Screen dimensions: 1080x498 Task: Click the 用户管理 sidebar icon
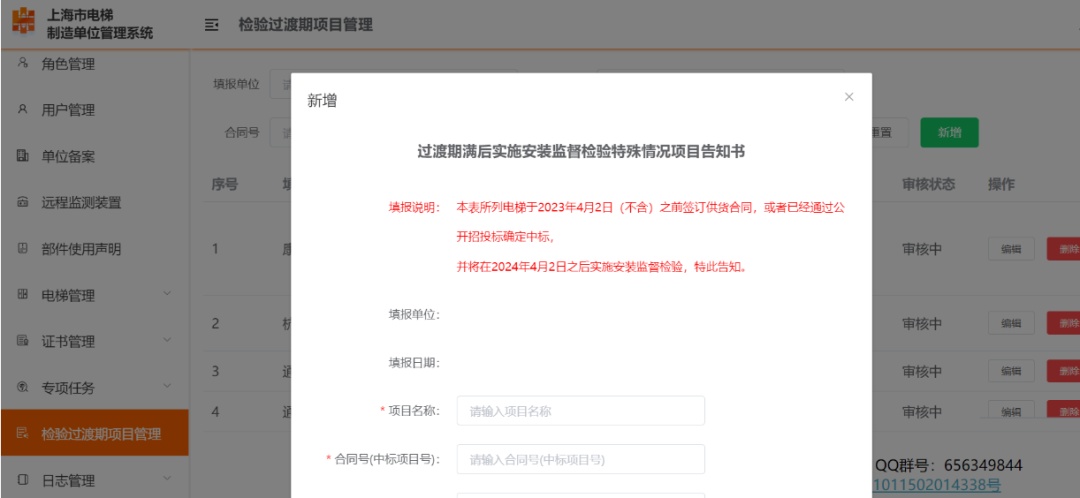coord(23,110)
